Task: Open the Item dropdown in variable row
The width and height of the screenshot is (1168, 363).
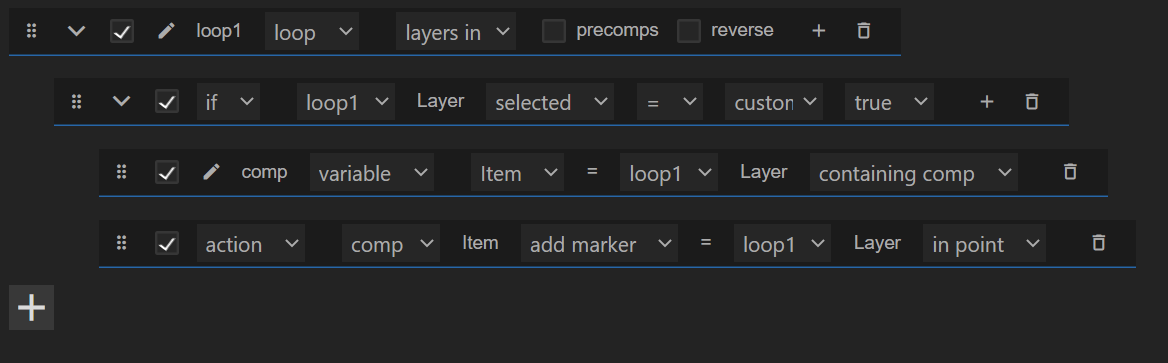Action: coord(517,173)
